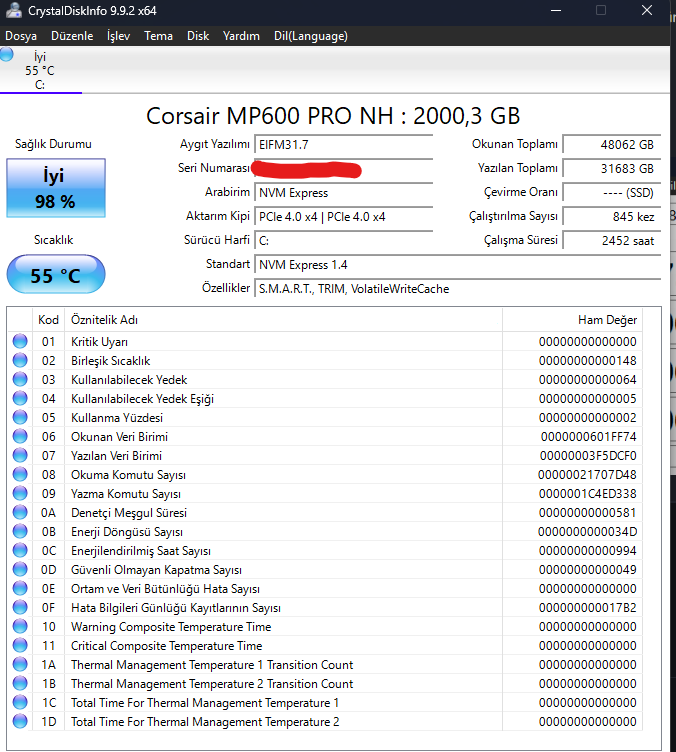Click the Çalışma Süresi value 2452 saat
Screen dimensions: 676x752
pos(612,241)
